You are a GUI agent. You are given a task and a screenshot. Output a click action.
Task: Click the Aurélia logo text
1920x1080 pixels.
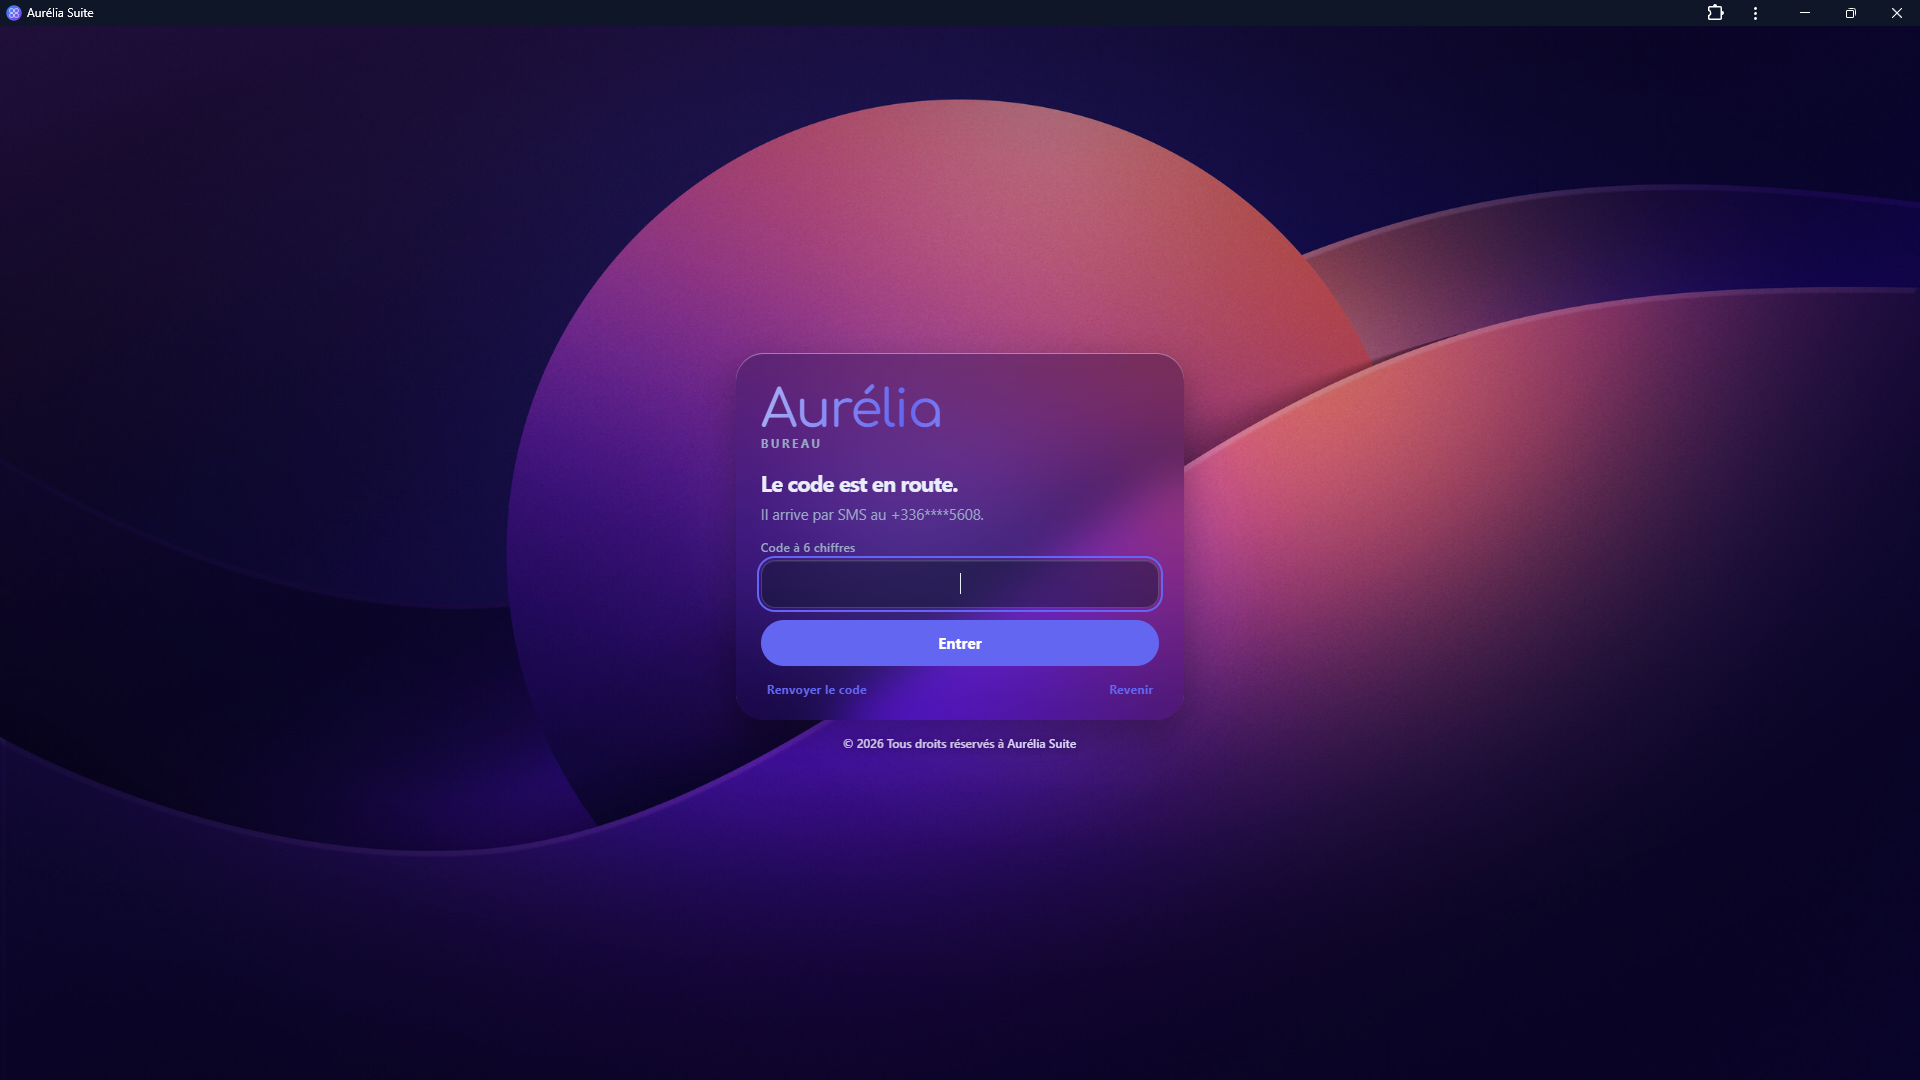(x=851, y=407)
